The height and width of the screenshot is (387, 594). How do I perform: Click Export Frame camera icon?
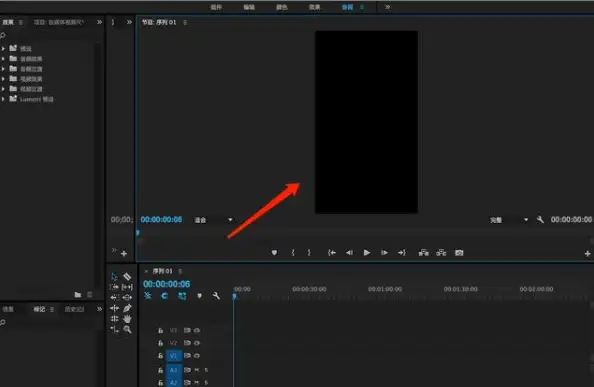[459, 253]
